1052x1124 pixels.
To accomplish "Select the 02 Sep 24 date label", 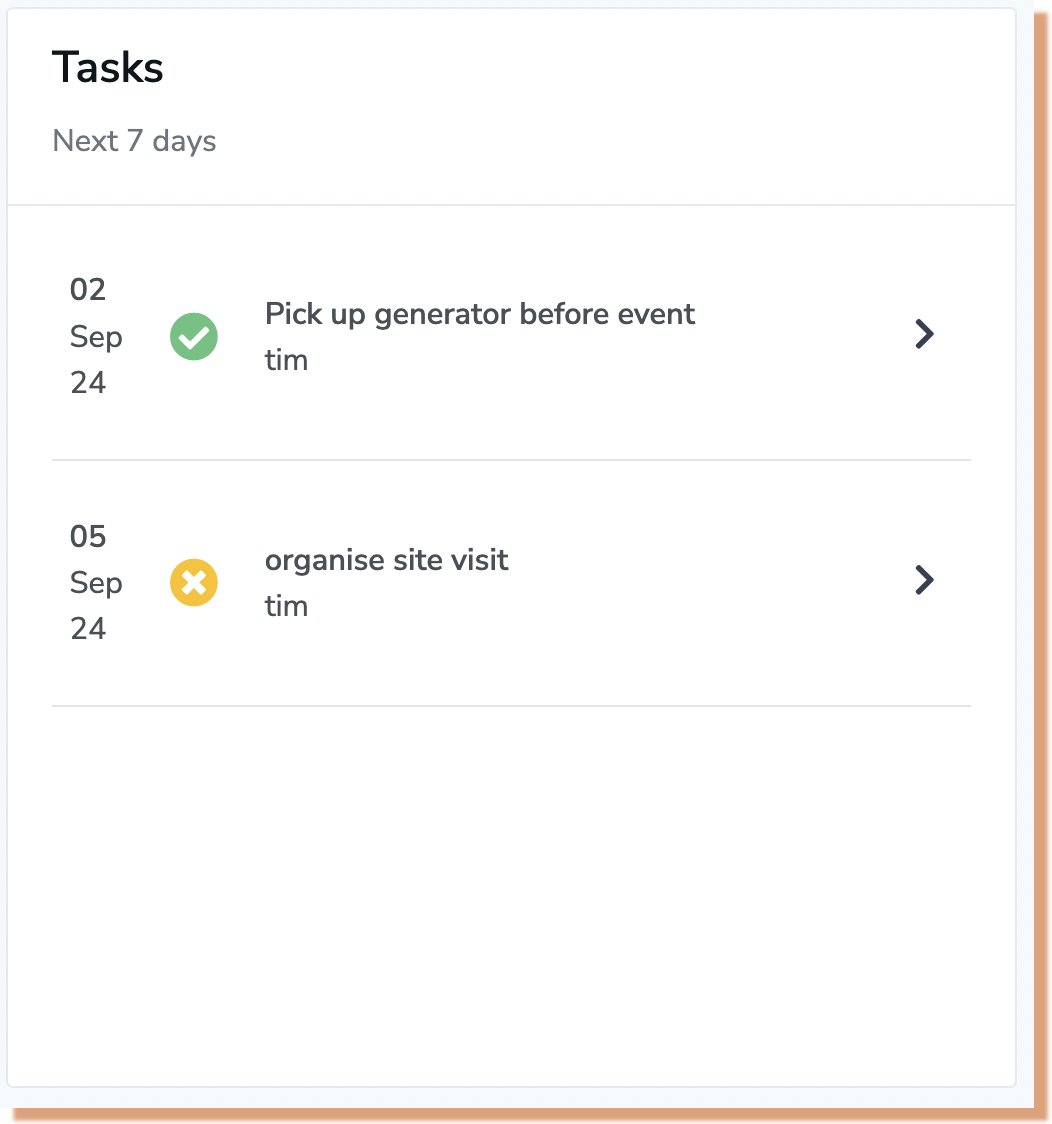I will point(96,336).
